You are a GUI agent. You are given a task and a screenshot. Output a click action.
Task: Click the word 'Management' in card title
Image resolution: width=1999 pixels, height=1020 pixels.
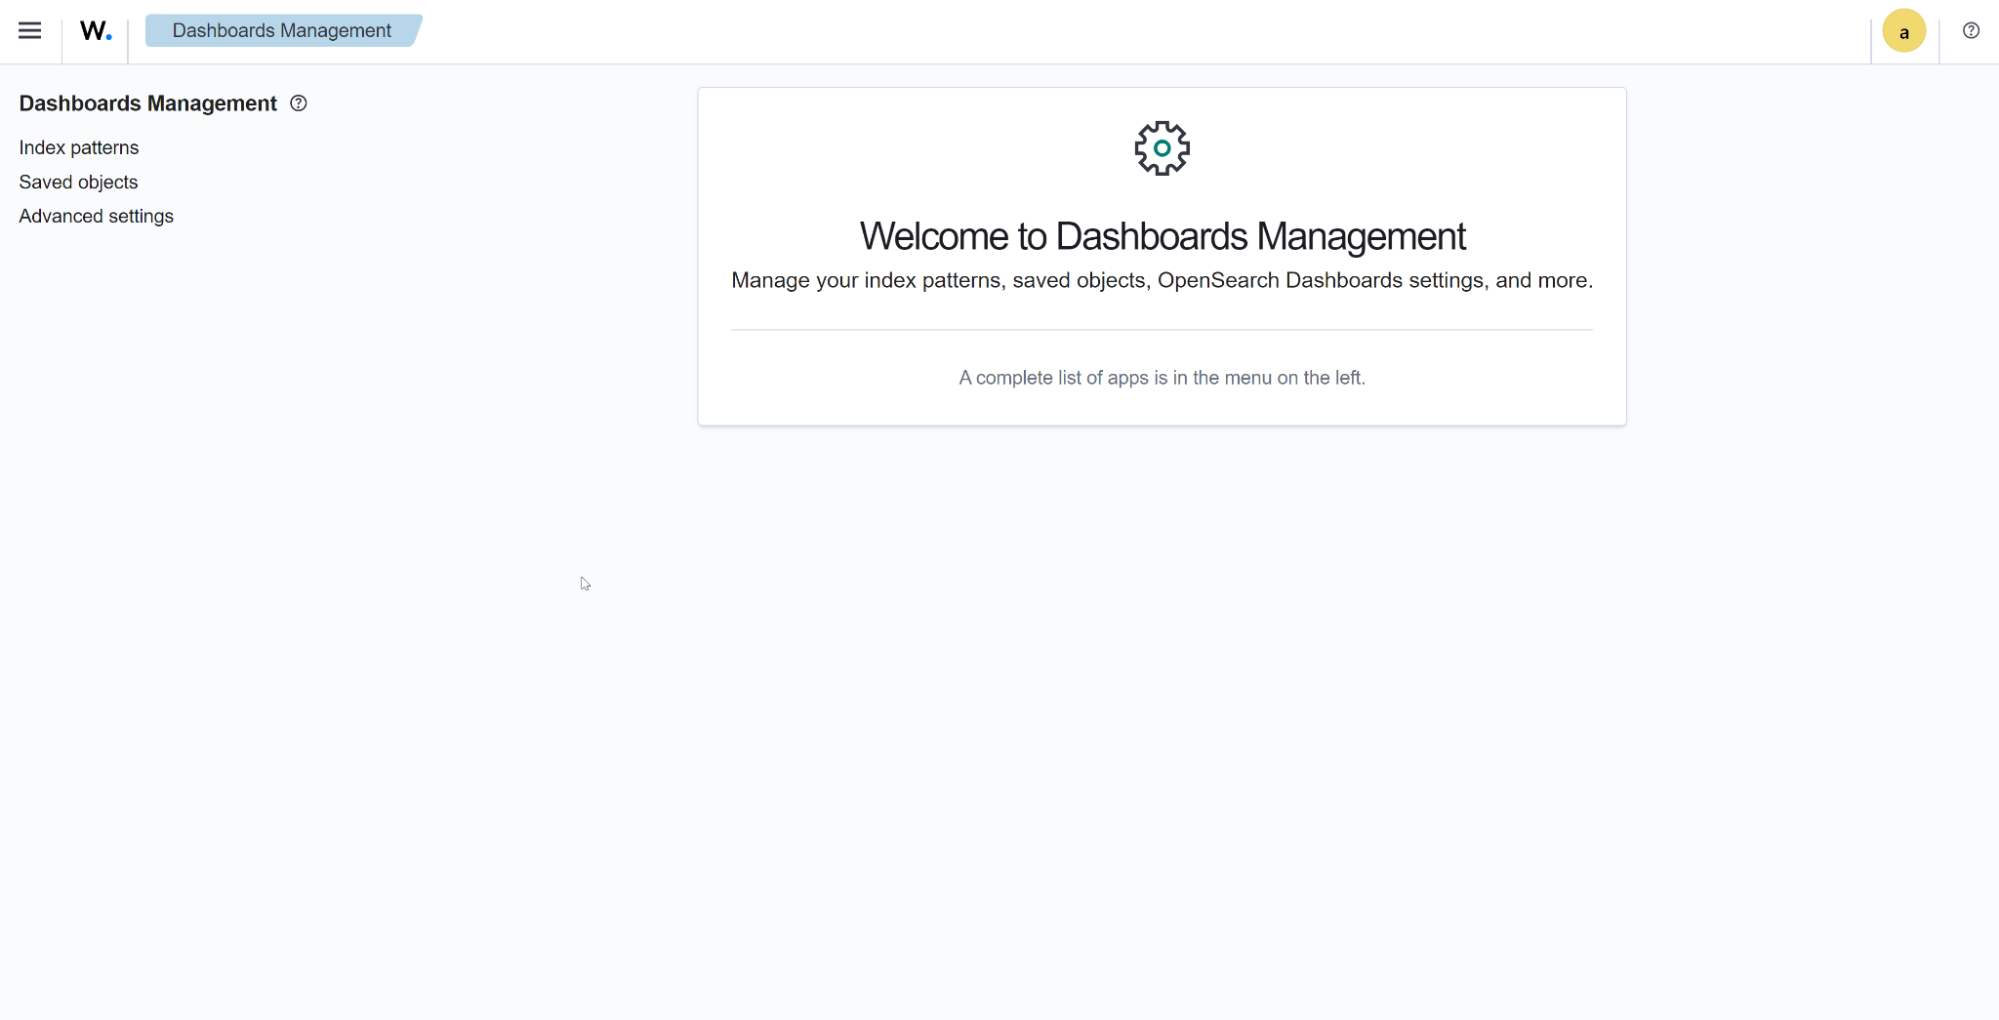coord(1360,237)
